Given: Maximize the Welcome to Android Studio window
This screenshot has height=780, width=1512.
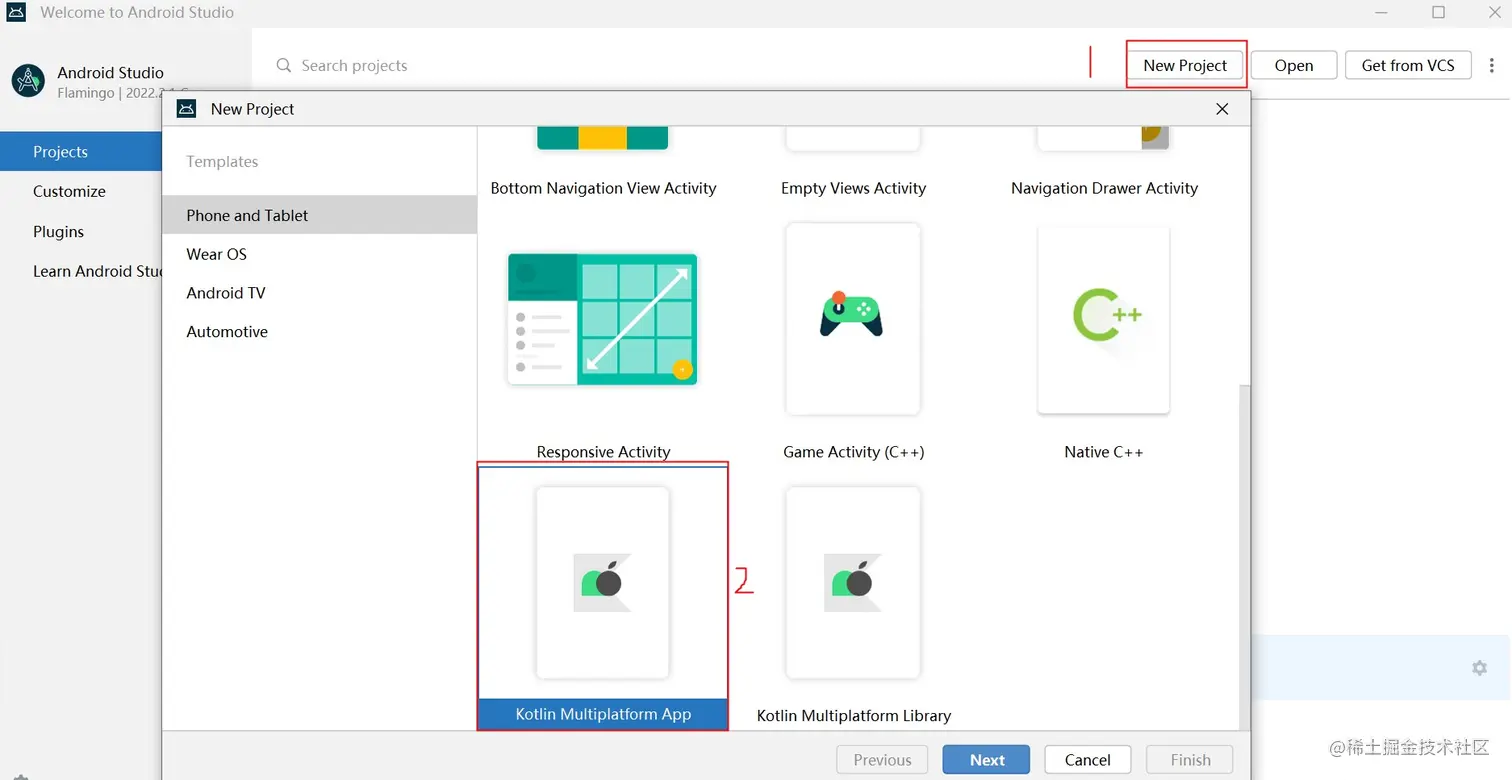Looking at the screenshot, I should (x=1438, y=13).
